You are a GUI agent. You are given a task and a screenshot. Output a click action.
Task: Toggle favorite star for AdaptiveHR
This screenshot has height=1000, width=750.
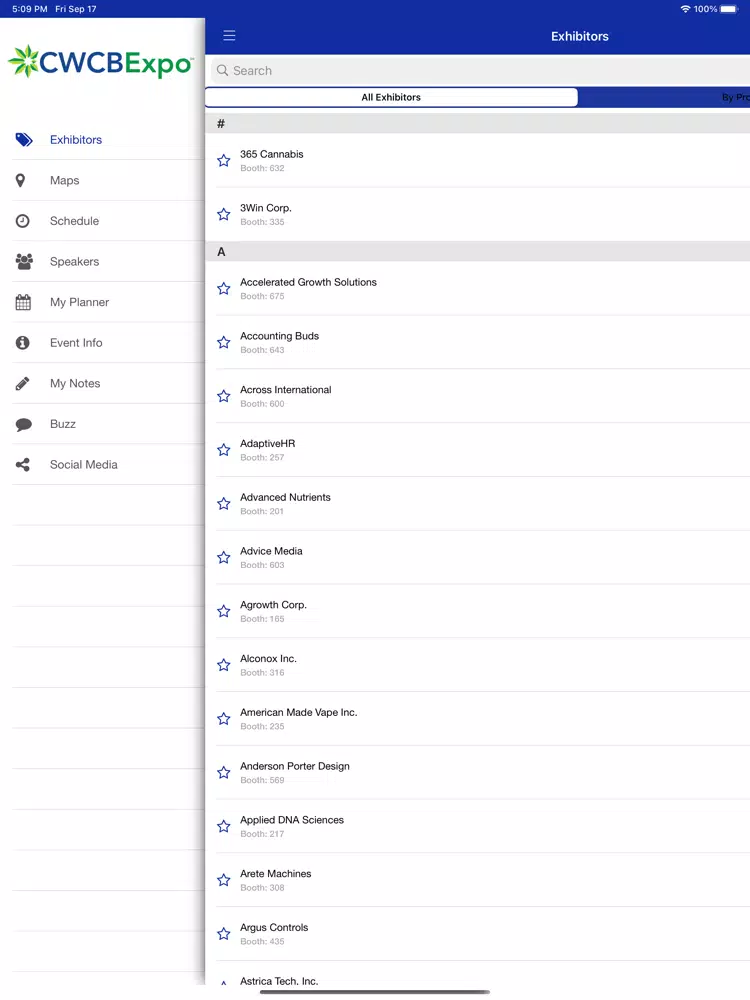[224, 450]
